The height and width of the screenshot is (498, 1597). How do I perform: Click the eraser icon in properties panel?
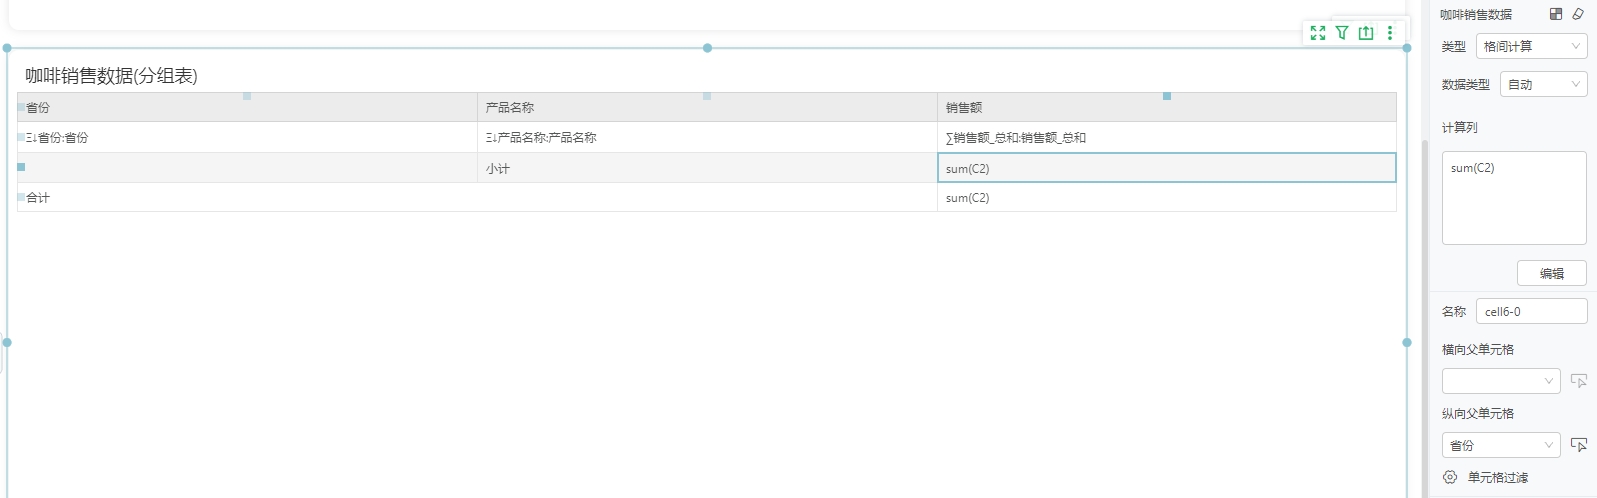[1578, 14]
